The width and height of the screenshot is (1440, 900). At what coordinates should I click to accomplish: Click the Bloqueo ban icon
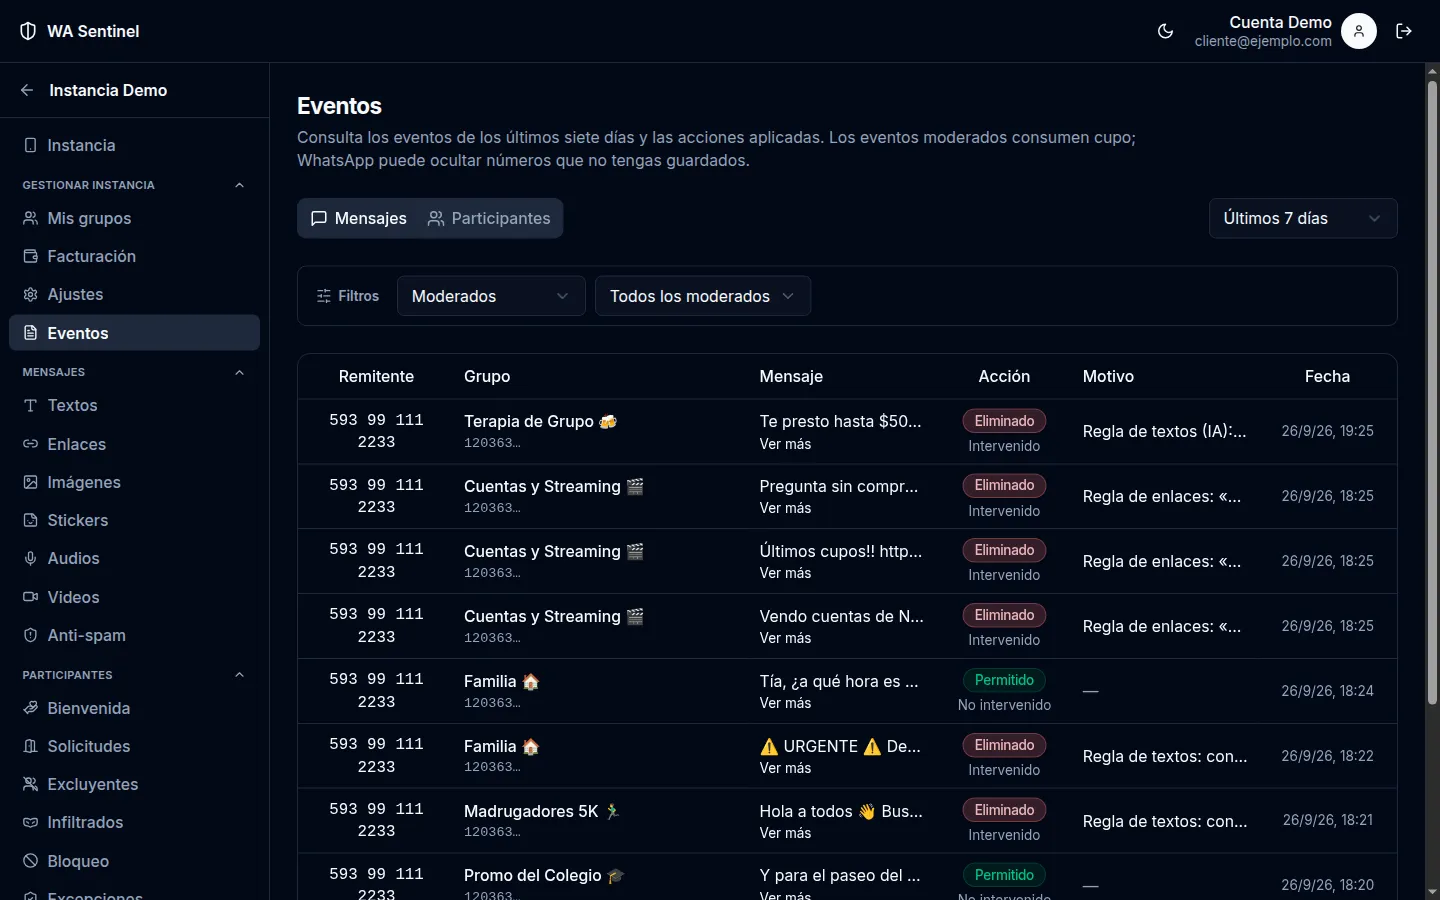click(31, 861)
